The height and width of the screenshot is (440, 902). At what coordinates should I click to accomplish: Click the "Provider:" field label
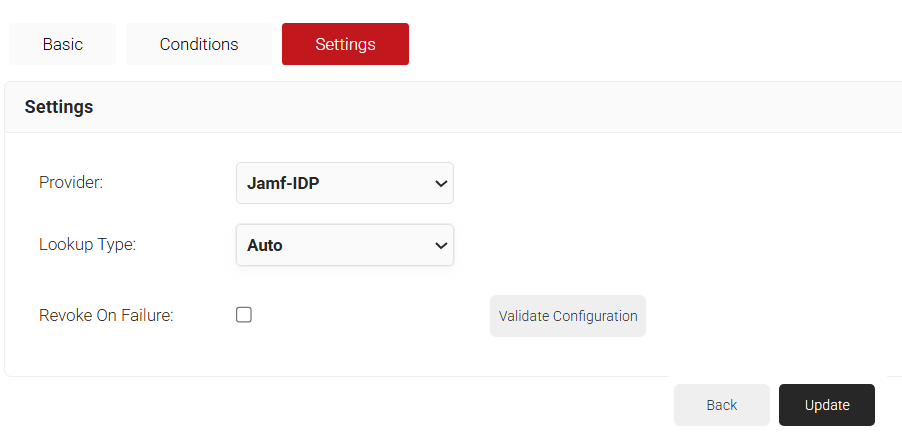(71, 182)
